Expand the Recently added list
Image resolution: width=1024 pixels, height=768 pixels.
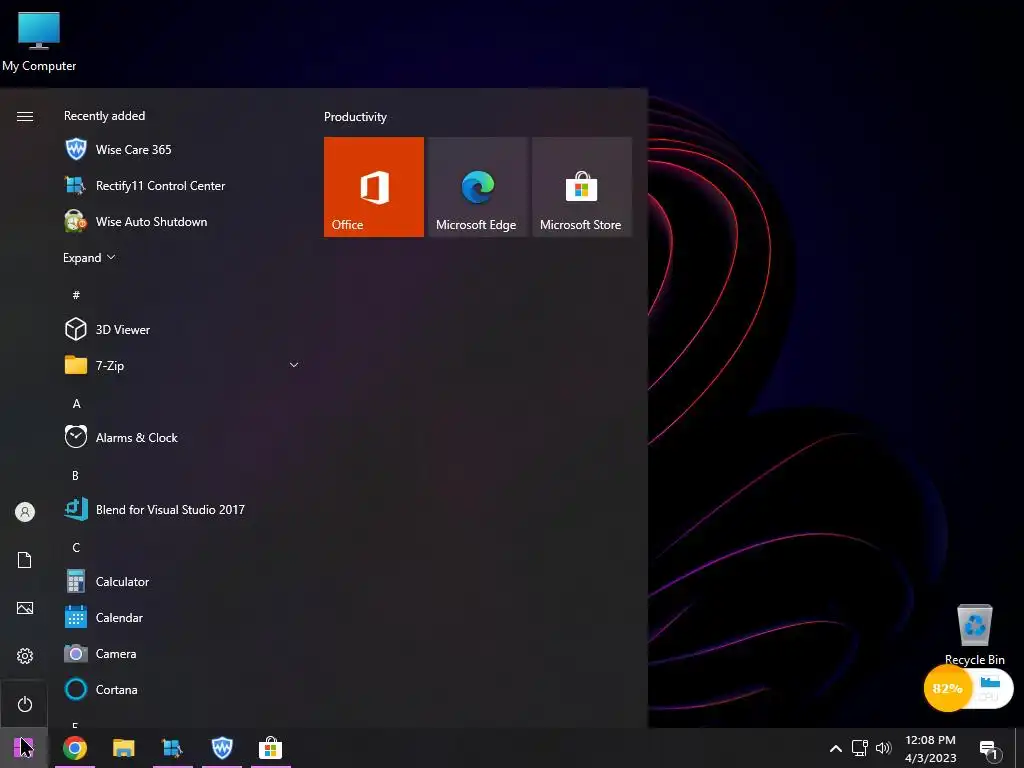(89, 257)
